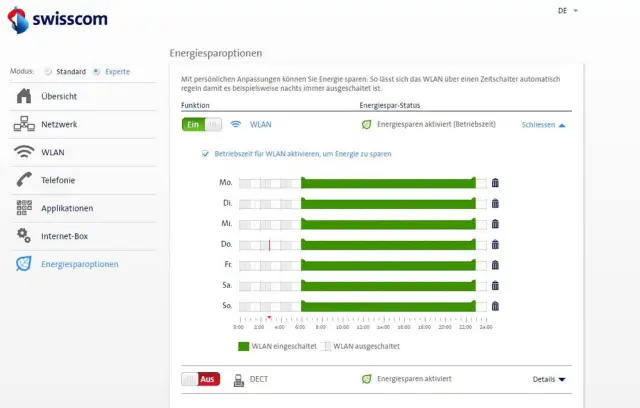
Task: Delete Sunday (So.) schedule with trash icon
Action: (495, 306)
